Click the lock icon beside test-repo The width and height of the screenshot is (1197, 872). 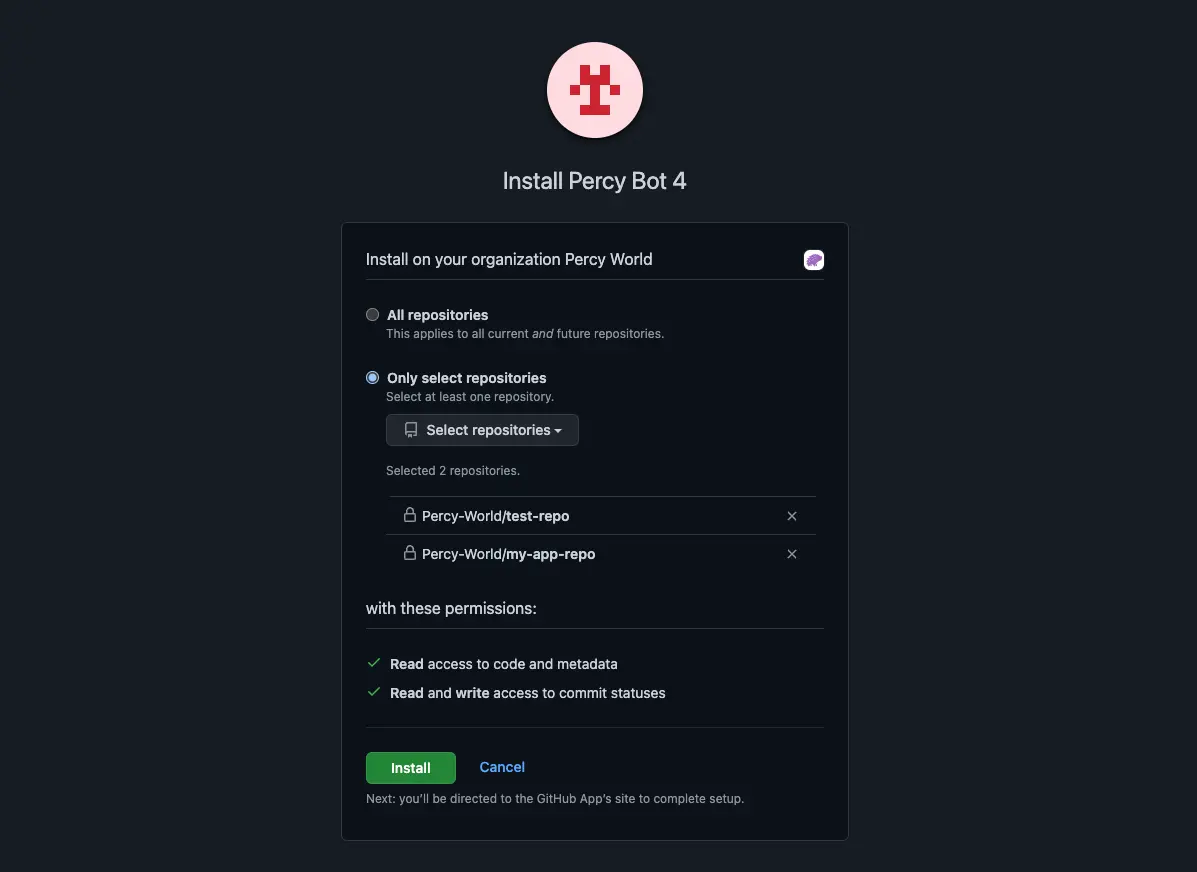click(409, 515)
